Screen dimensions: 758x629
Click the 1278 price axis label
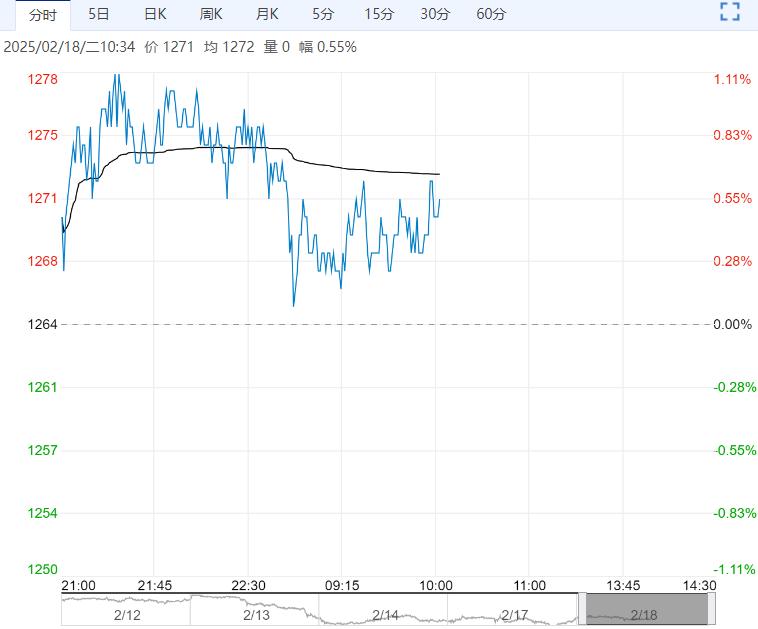(43, 79)
